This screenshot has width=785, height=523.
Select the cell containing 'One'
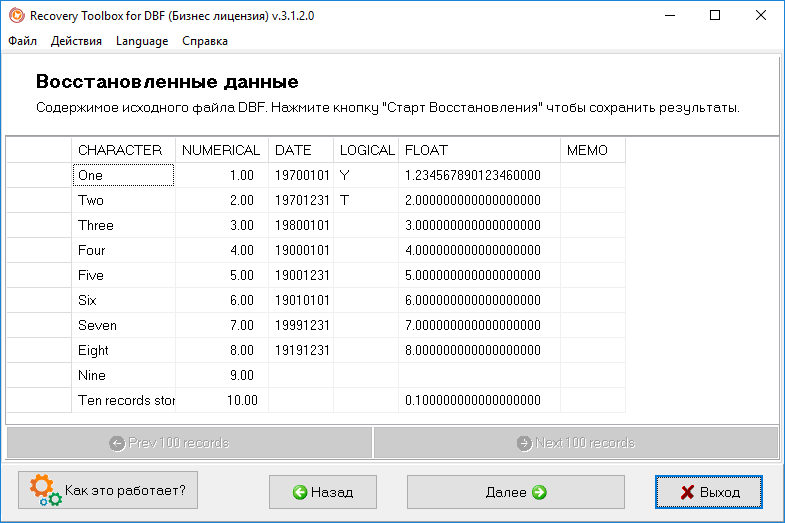[124, 175]
